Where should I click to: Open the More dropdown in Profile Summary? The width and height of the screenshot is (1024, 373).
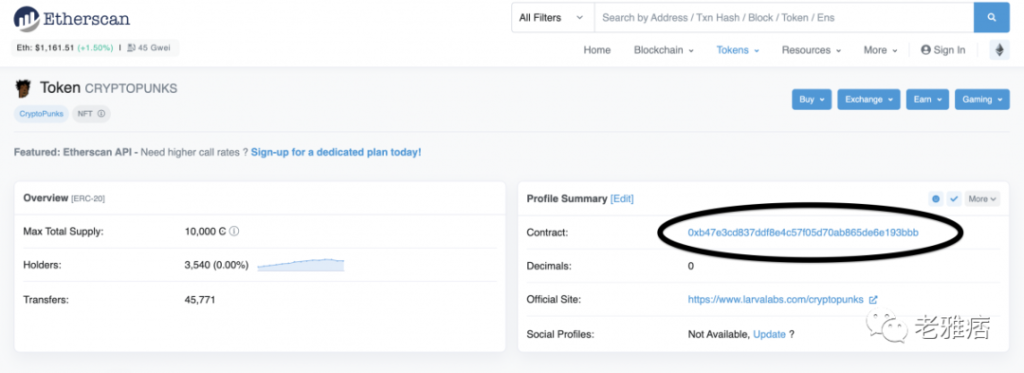(982, 199)
